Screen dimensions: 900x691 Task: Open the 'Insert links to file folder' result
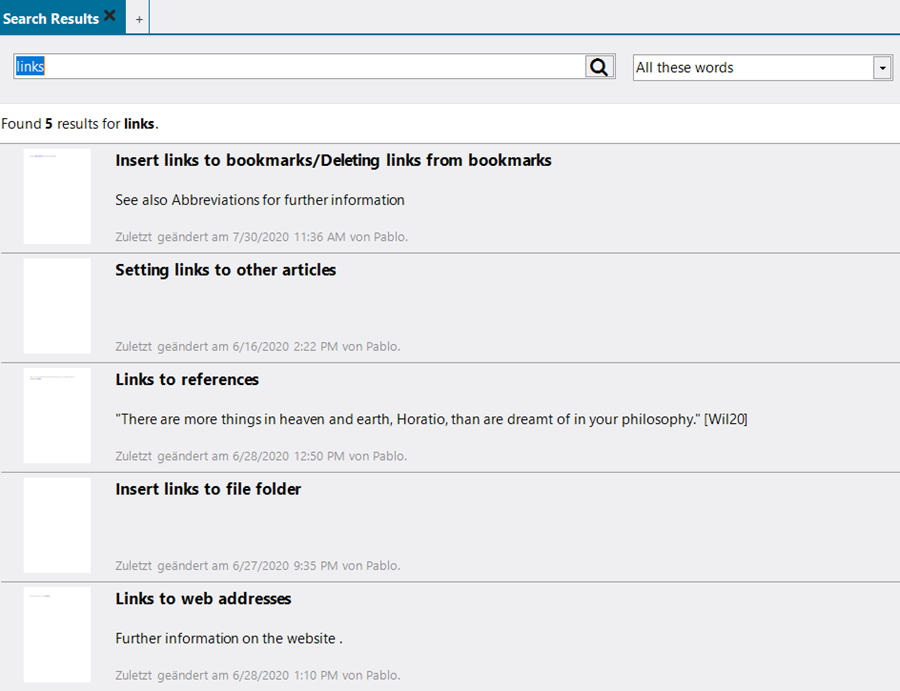(x=208, y=489)
